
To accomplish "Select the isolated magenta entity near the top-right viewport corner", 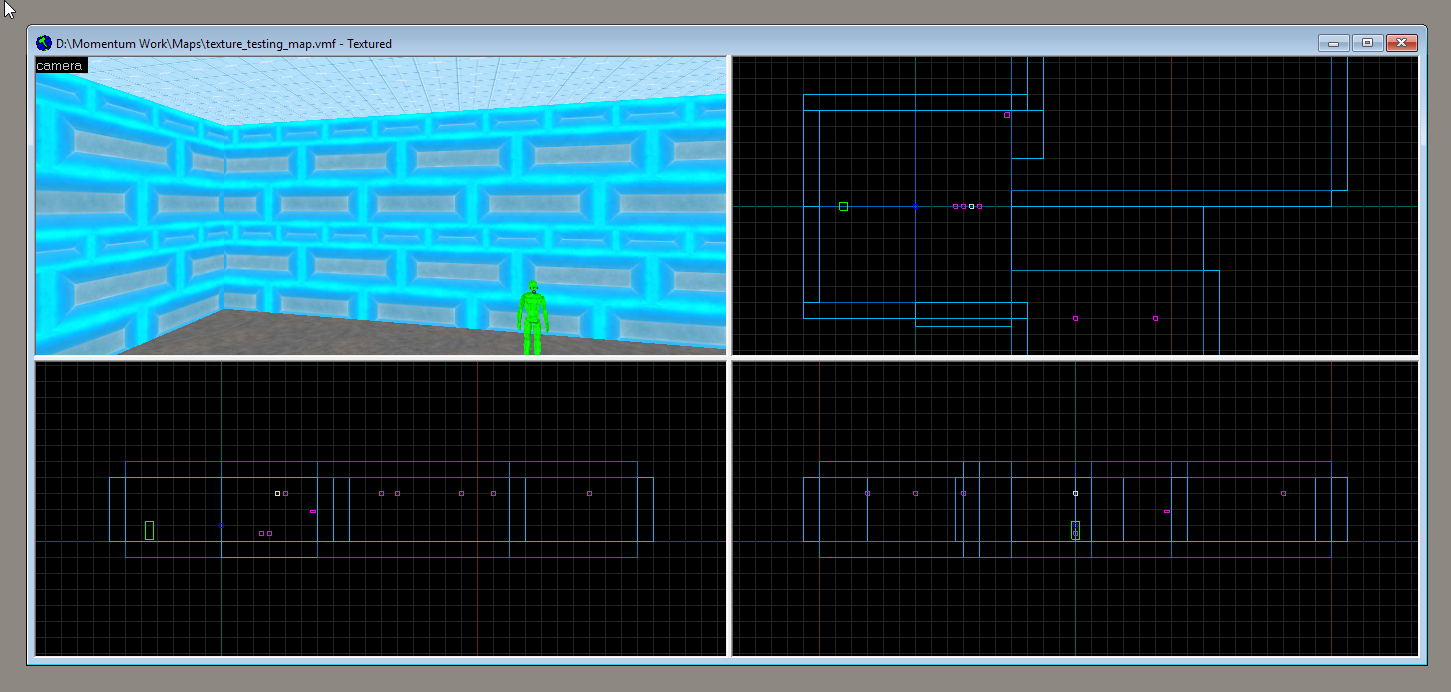I will click(1005, 115).
